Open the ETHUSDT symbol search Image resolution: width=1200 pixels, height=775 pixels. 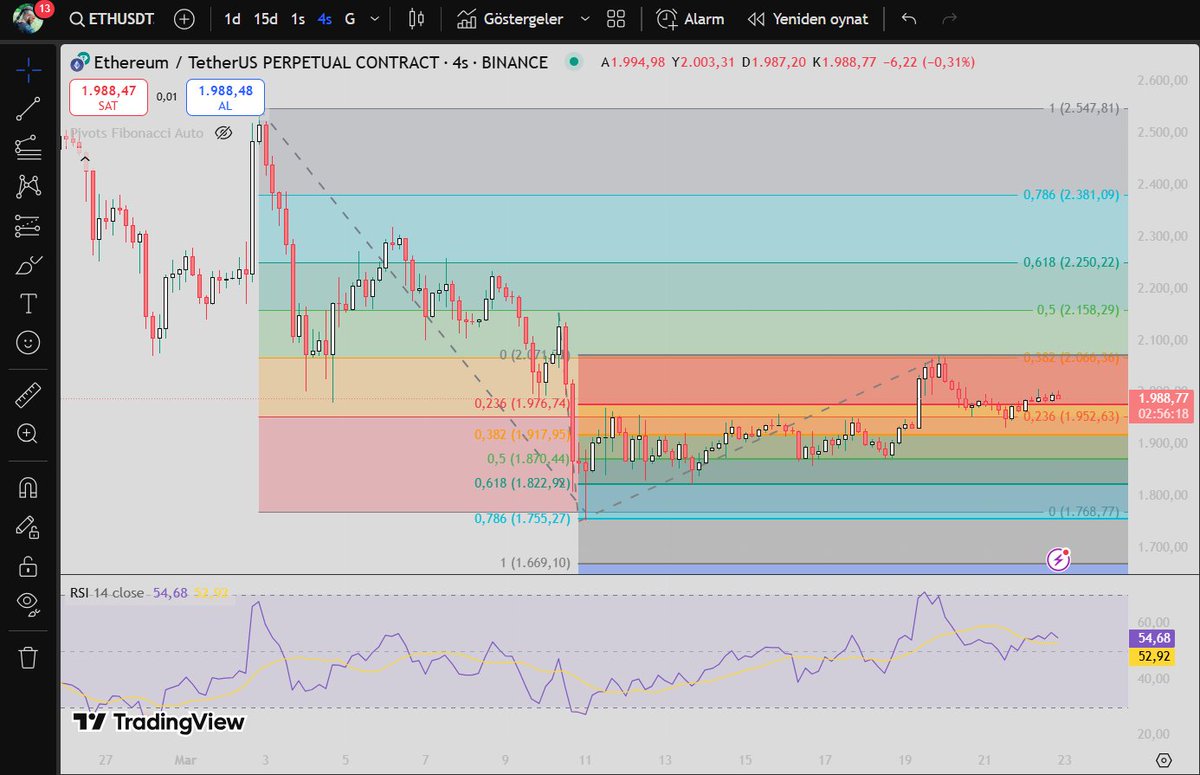pyautogui.click(x=113, y=19)
